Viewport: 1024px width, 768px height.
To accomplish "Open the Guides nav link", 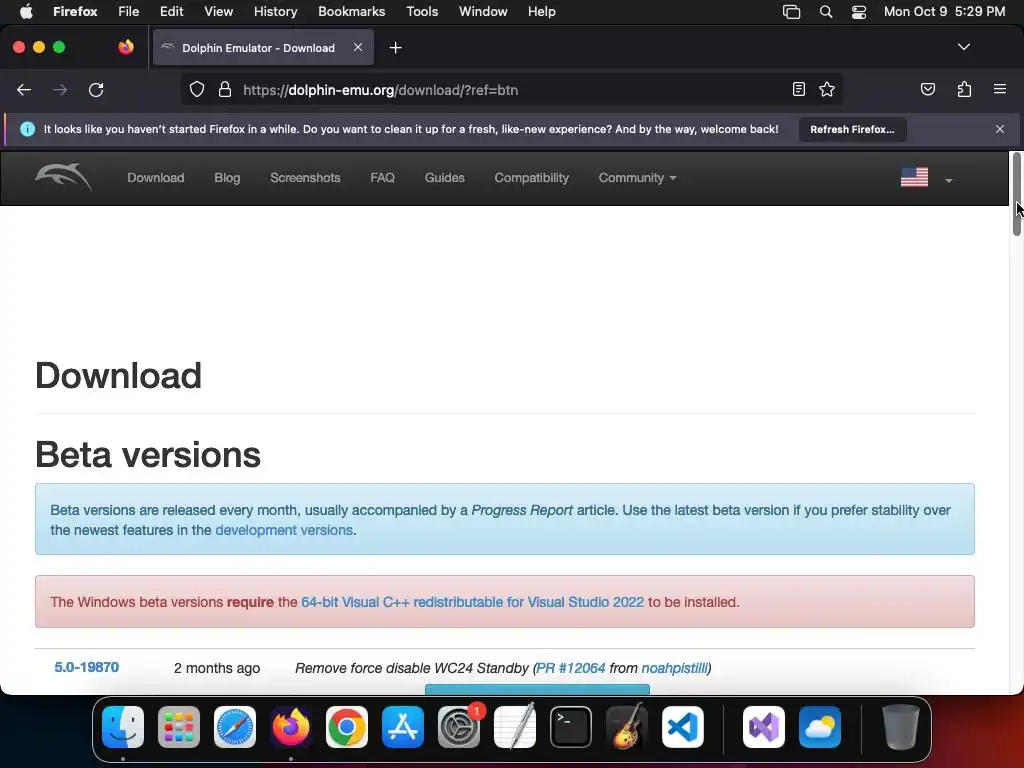I will click(x=444, y=178).
